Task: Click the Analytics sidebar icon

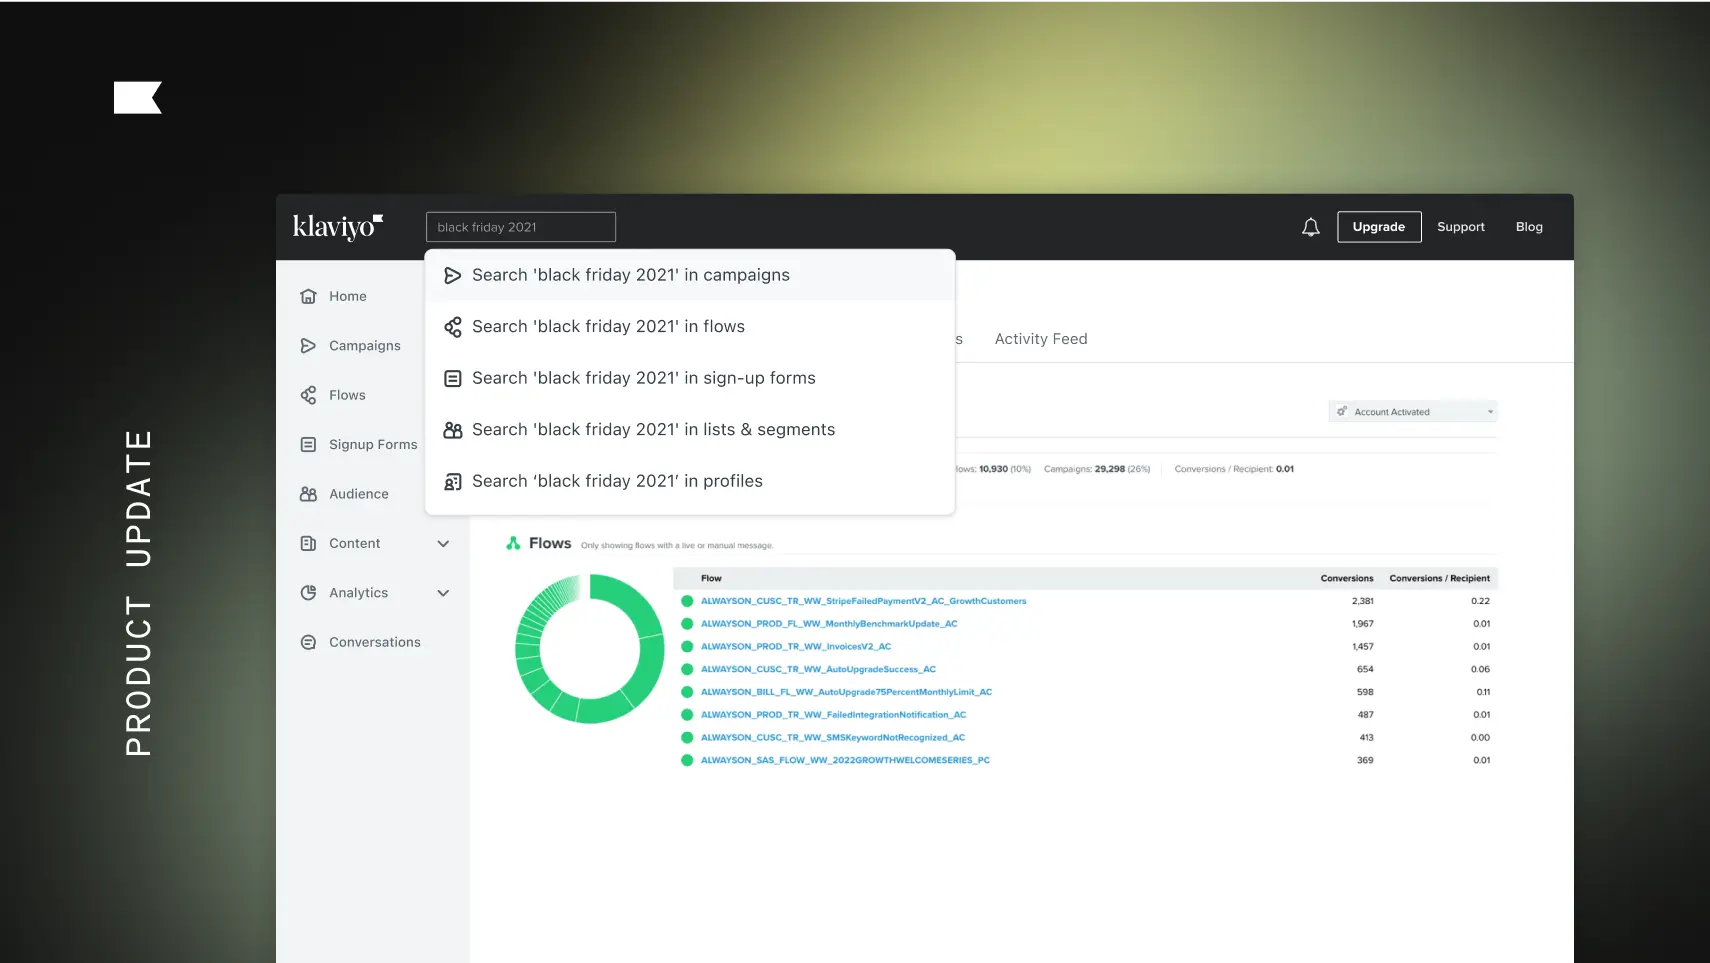Action: point(308,593)
